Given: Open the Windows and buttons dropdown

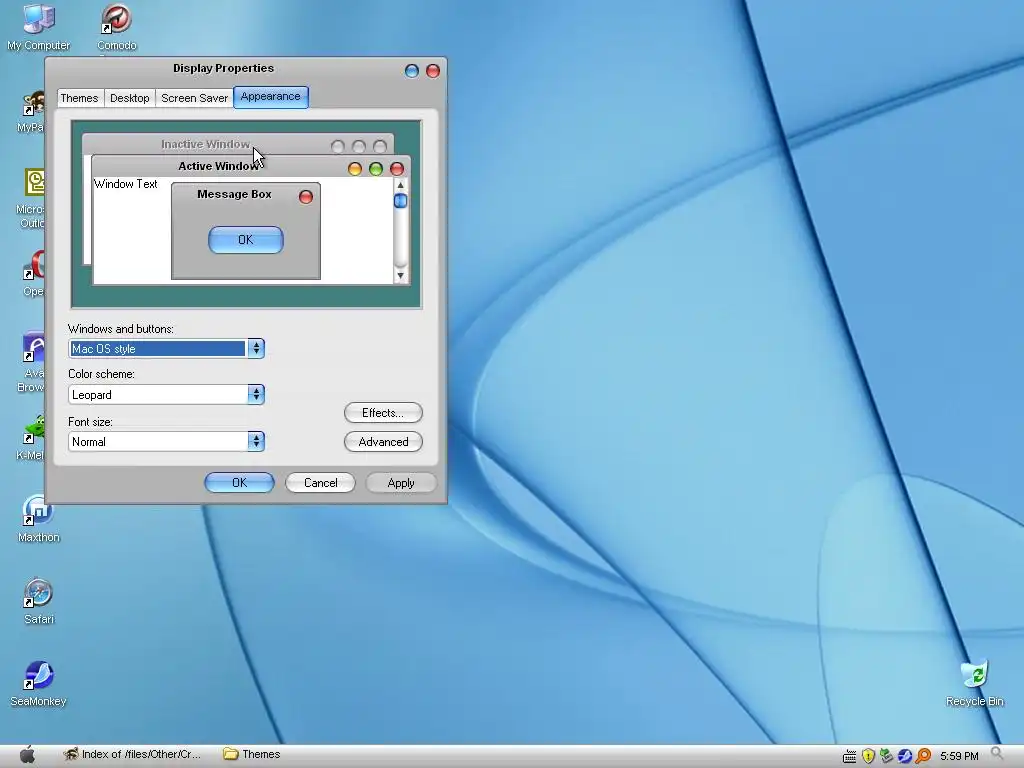Looking at the screenshot, I should (x=166, y=349).
